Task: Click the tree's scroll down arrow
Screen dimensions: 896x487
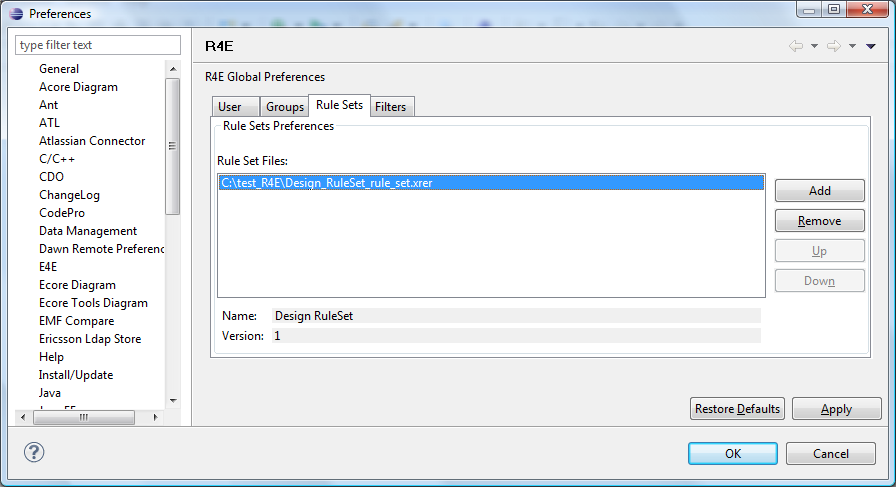Action: pyautogui.click(x=173, y=401)
